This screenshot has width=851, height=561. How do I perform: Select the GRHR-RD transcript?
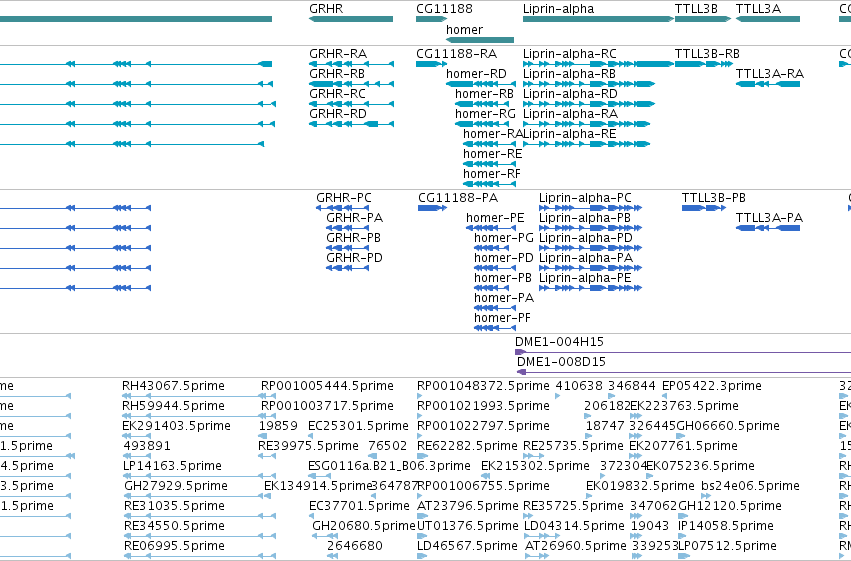point(351,124)
